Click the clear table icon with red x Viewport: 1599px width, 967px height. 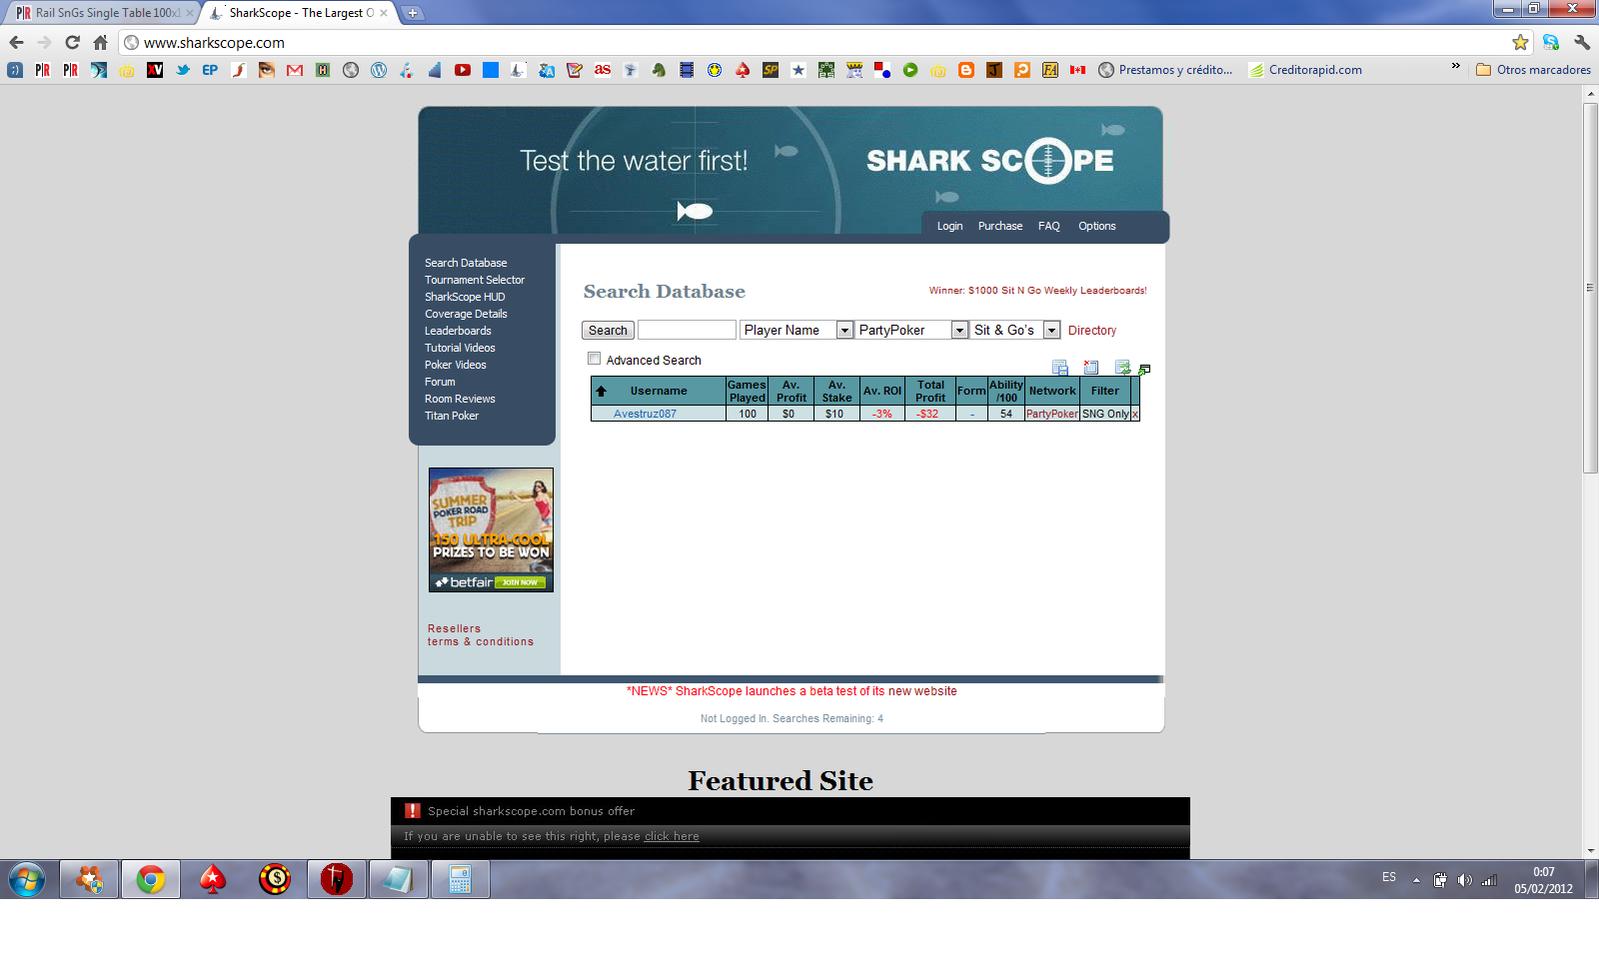click(1091, 368)
